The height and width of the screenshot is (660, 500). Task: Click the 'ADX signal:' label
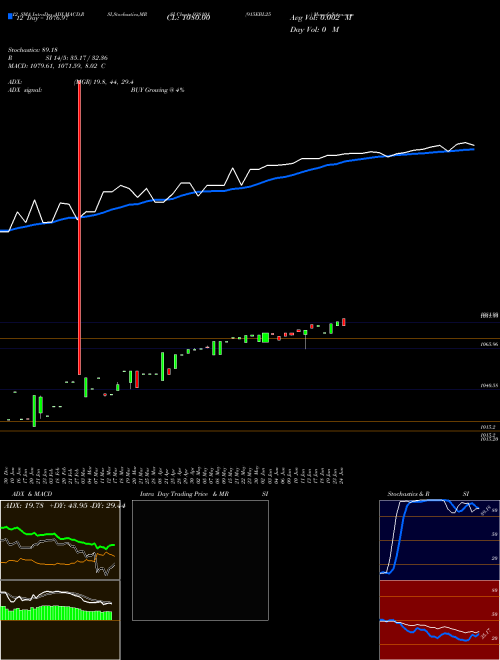pos(25,90)
